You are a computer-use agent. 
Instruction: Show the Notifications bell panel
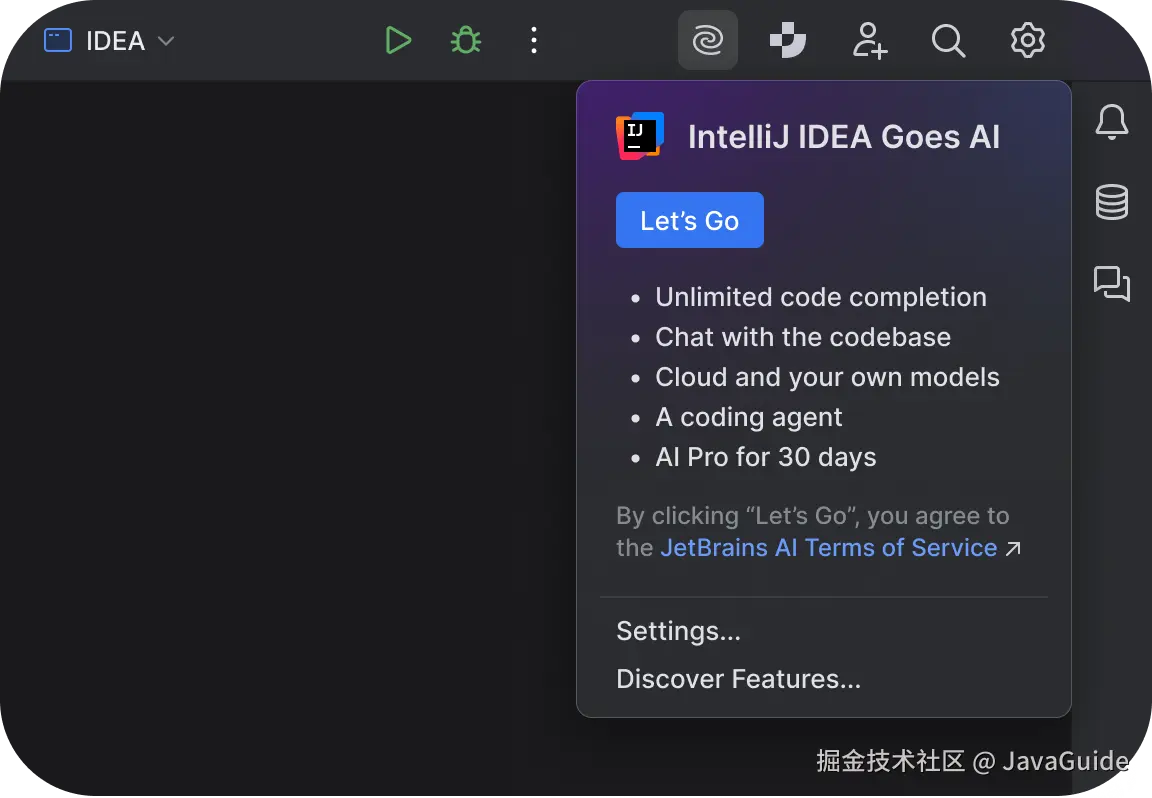click(x=1112, y=123)
